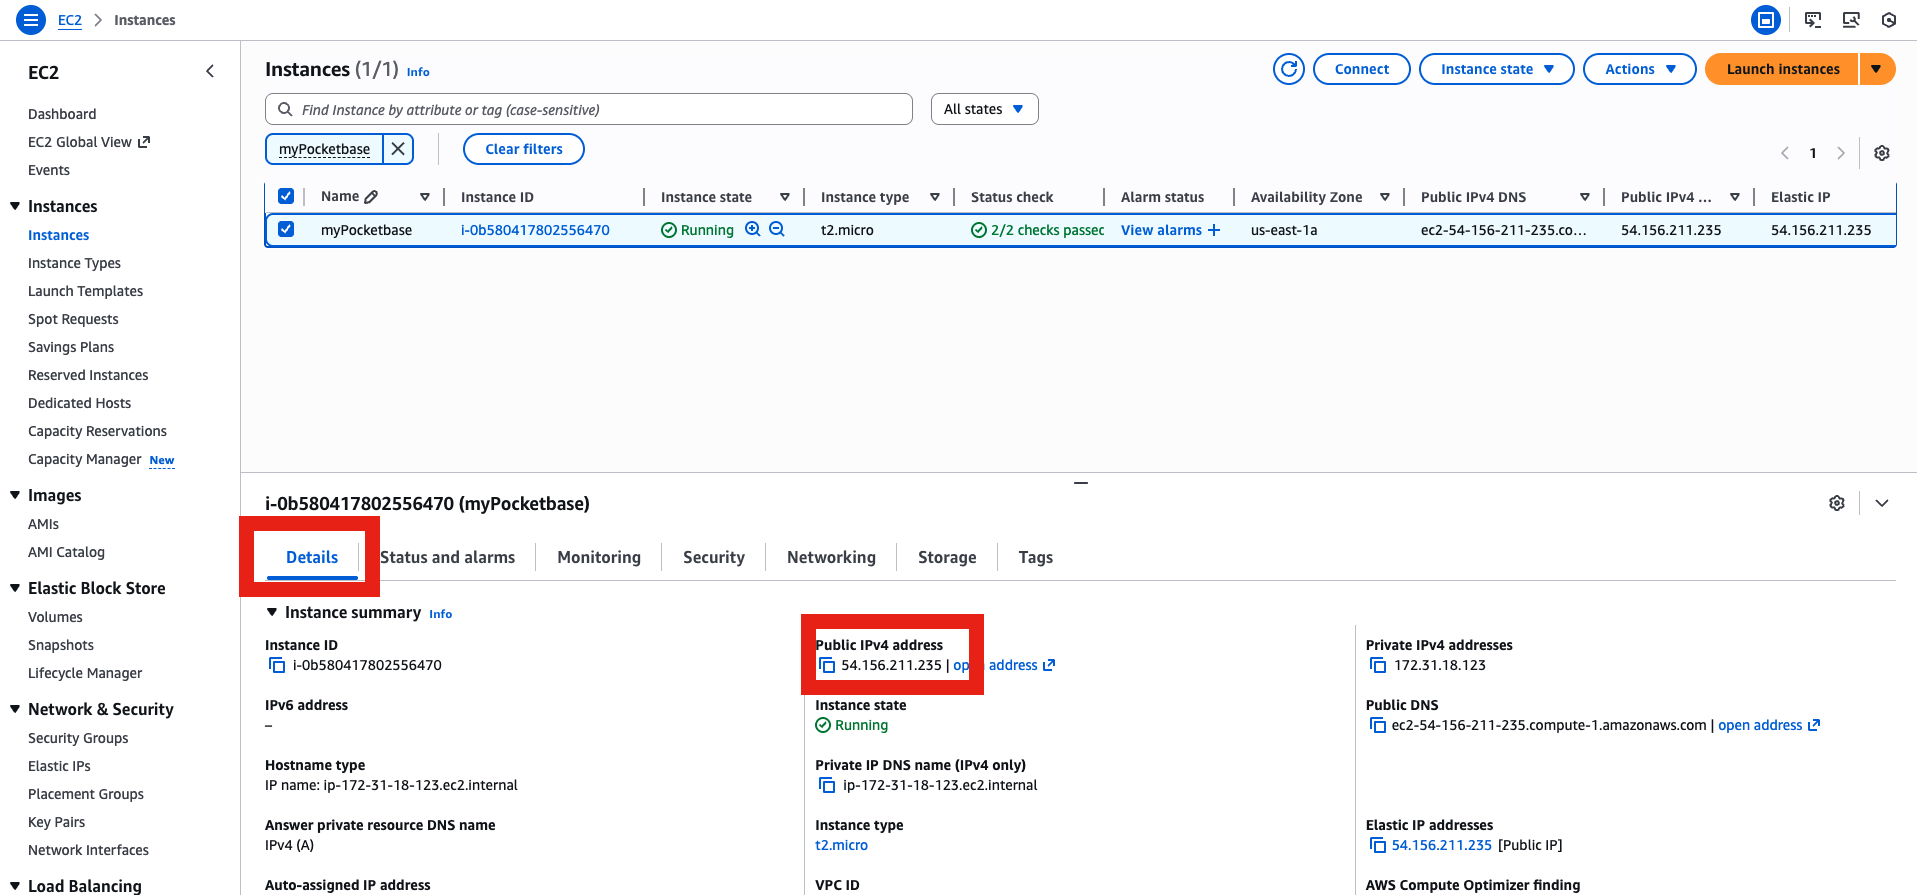Add alarm plus icon for myPocketbase
The height and width of the screenshot is (895, 1917).
pyautogui.click(x=1214, y=230)
